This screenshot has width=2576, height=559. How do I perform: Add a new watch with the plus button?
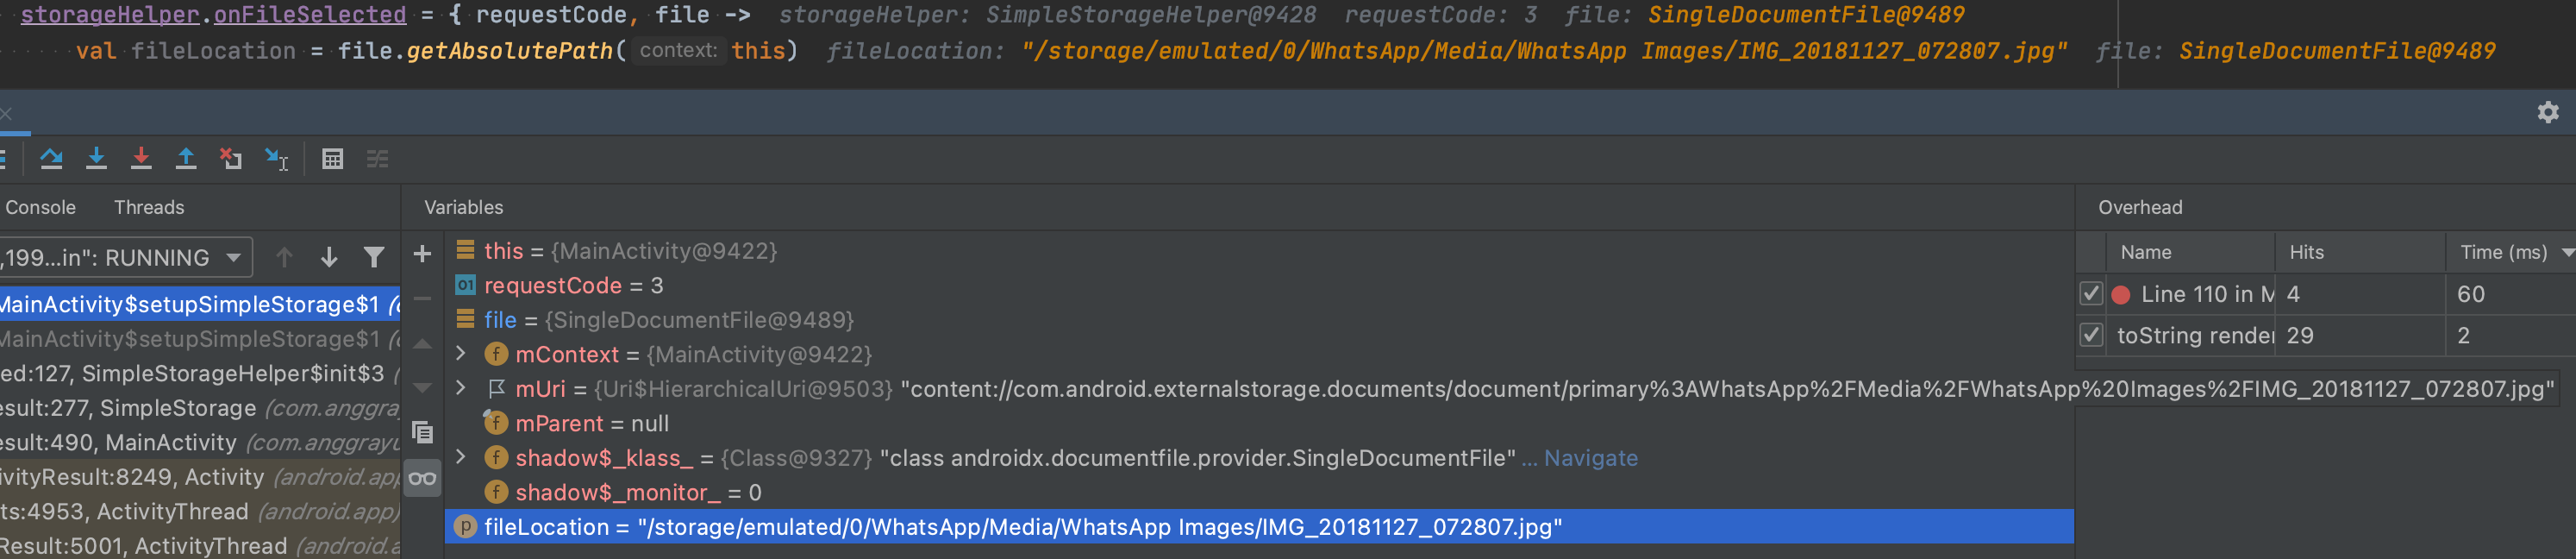tap(422, 254)
